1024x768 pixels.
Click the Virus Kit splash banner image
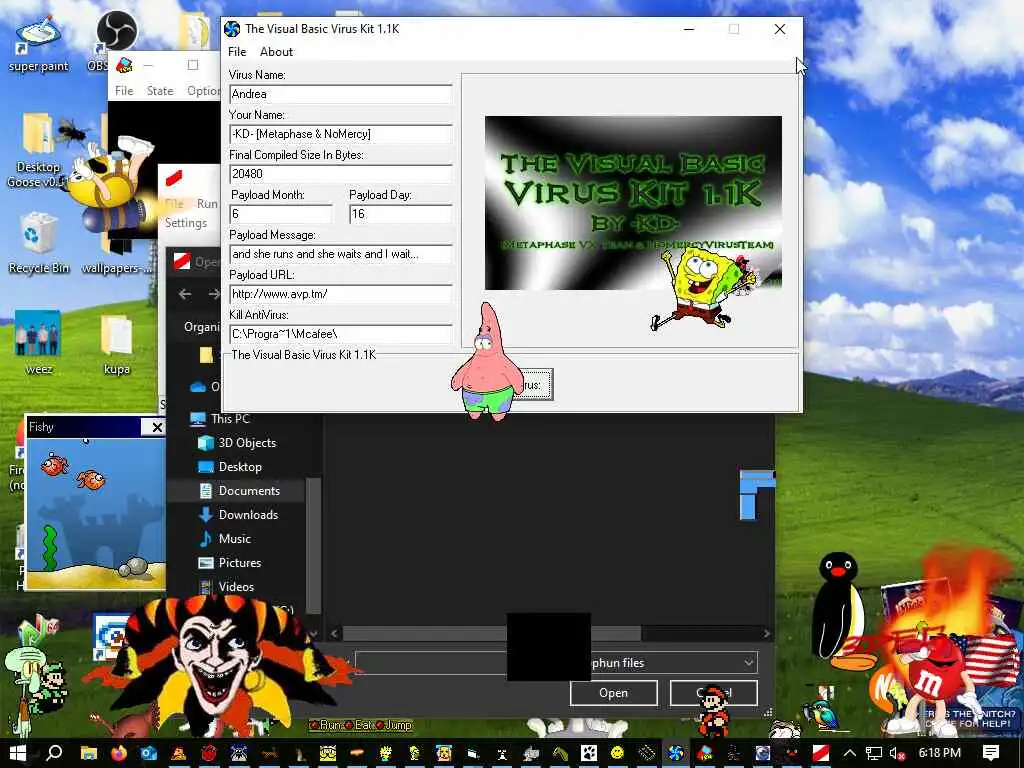click(x=633, y=202)
